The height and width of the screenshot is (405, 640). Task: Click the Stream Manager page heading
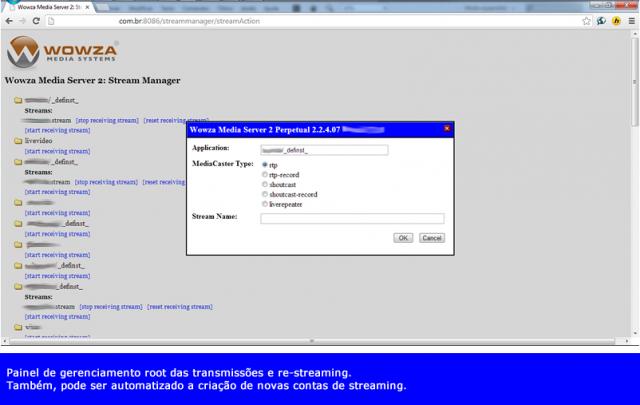pyautogui.click(x=92, y=80)
